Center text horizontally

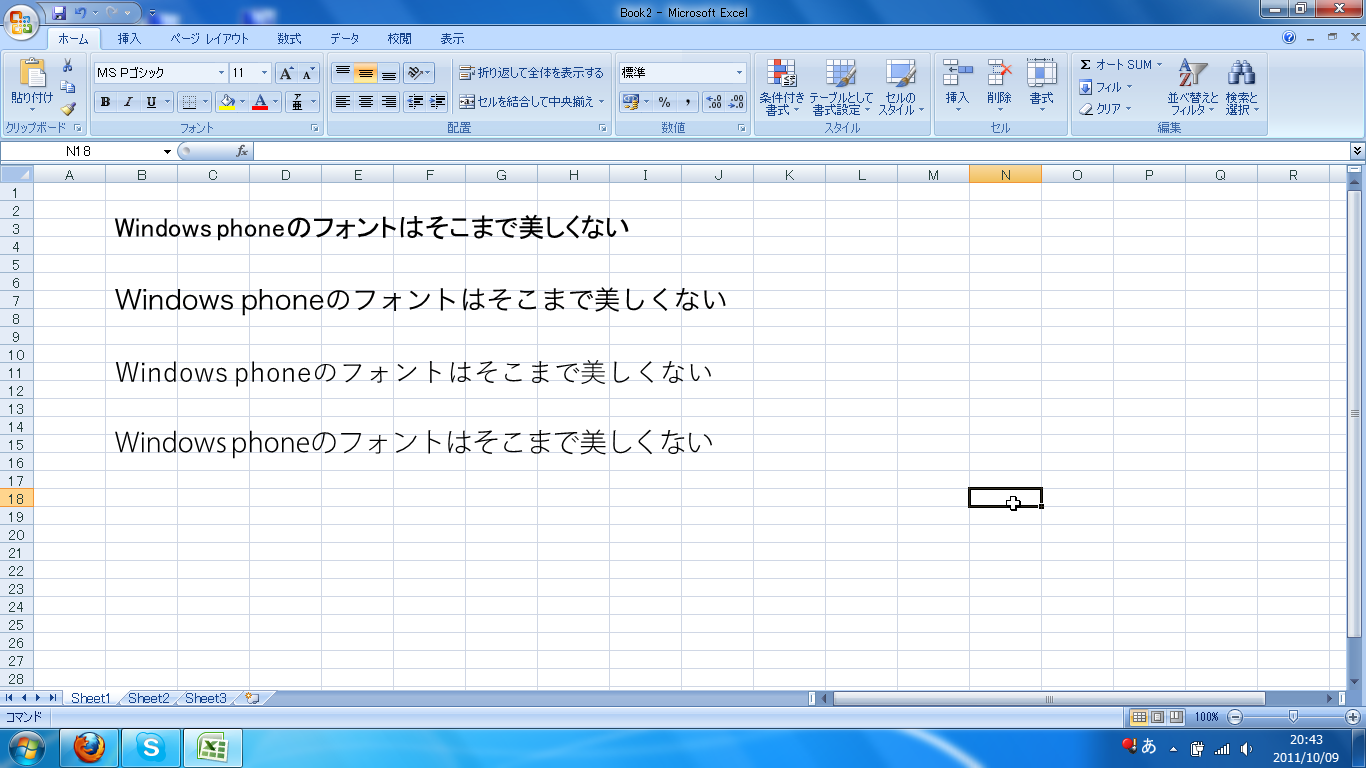(365, 102)
